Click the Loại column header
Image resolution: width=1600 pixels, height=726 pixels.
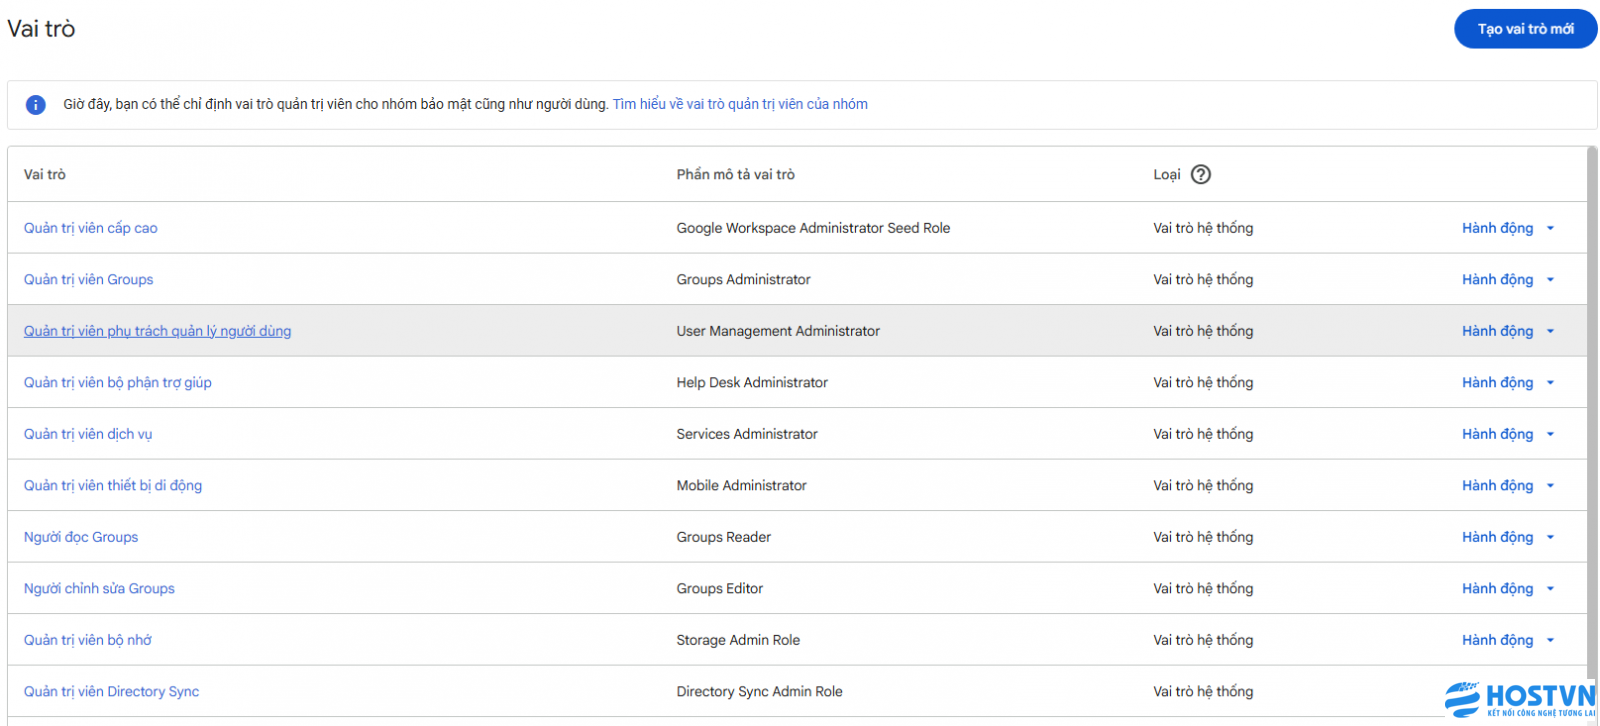click(1167, 174)
